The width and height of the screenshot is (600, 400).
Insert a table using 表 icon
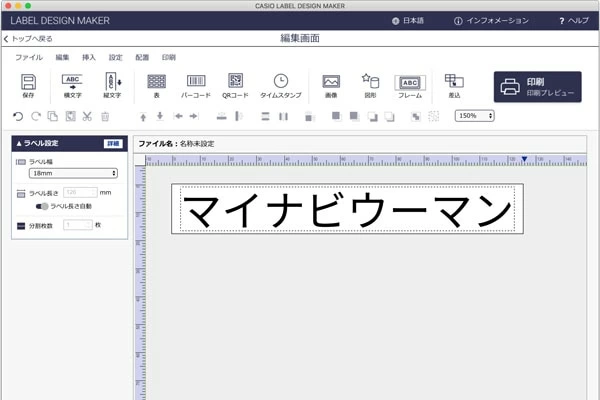[x=156, y=85]
